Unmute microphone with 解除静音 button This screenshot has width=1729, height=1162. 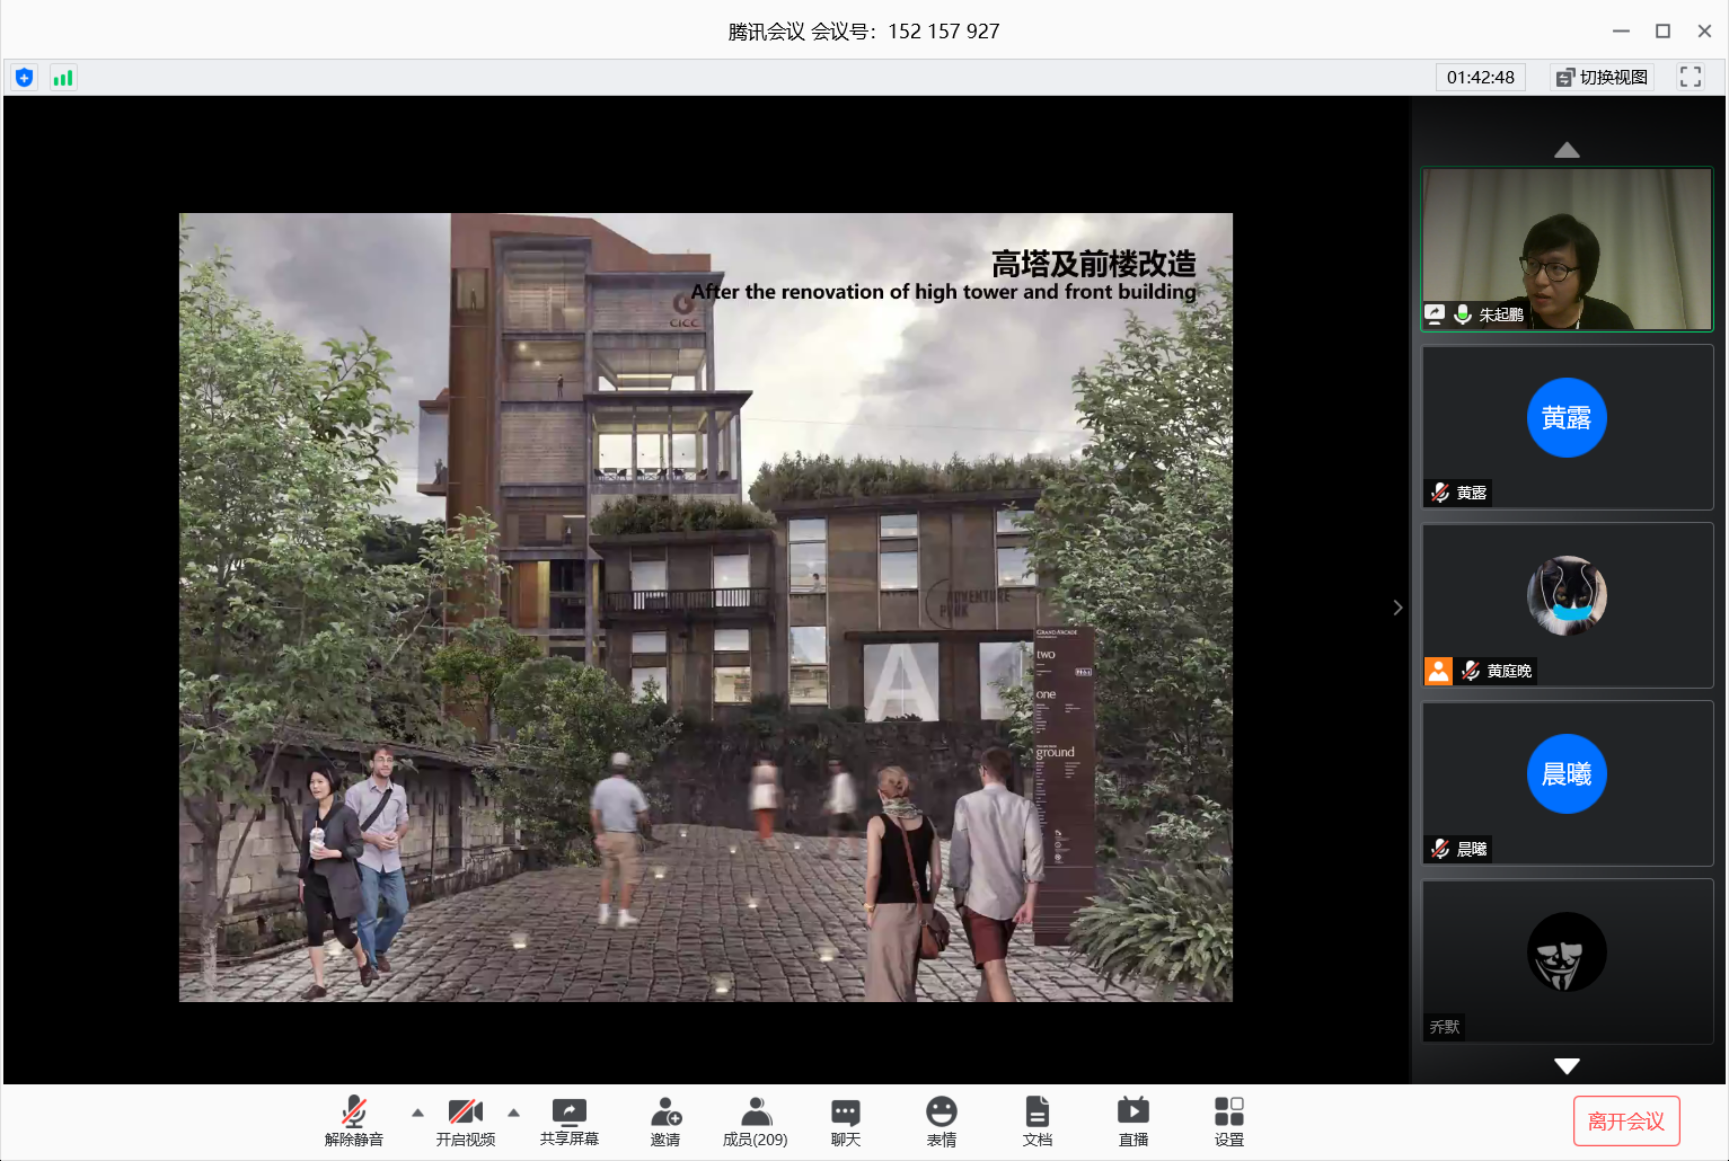[354, 1121]
